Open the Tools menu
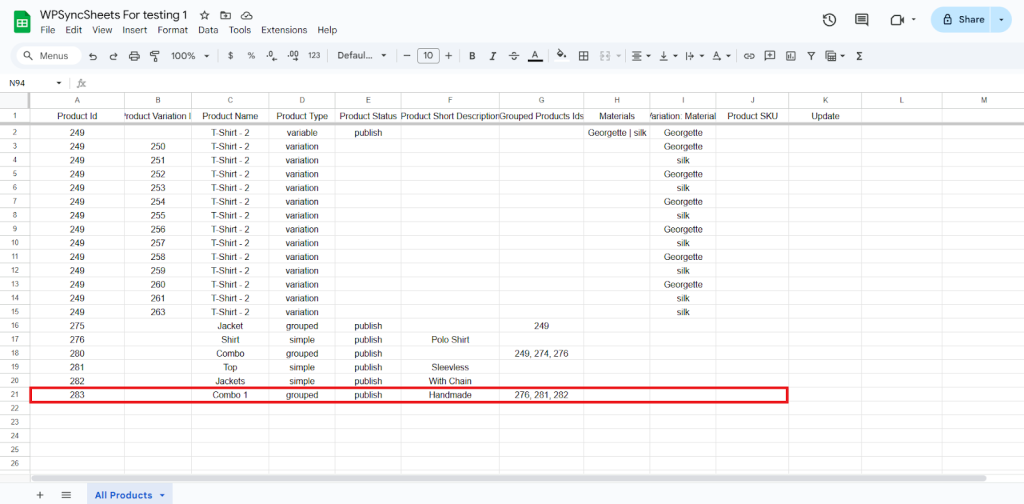The width and height of the screenshot is (1024, 504). (x=240, y=30)
